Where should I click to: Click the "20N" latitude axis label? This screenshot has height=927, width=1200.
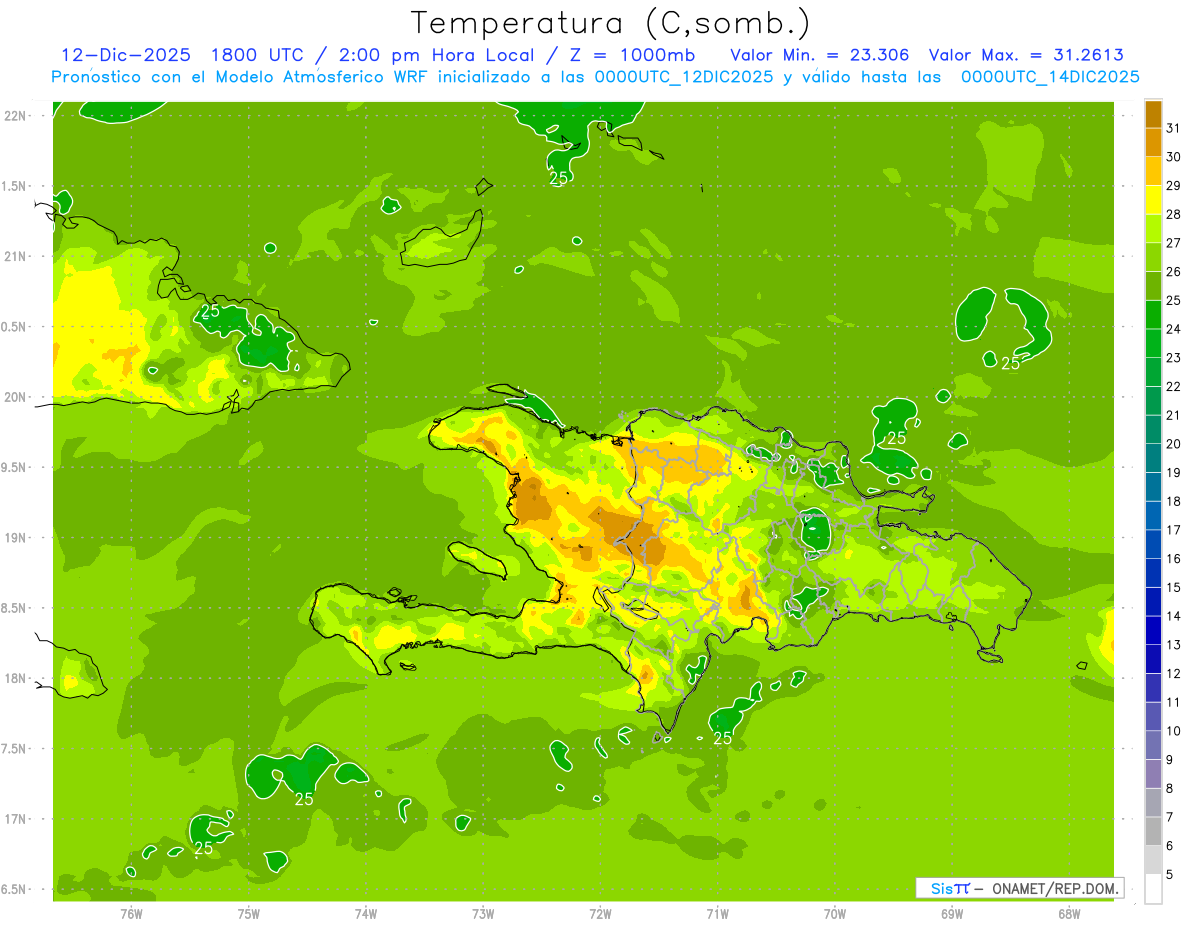16,397
